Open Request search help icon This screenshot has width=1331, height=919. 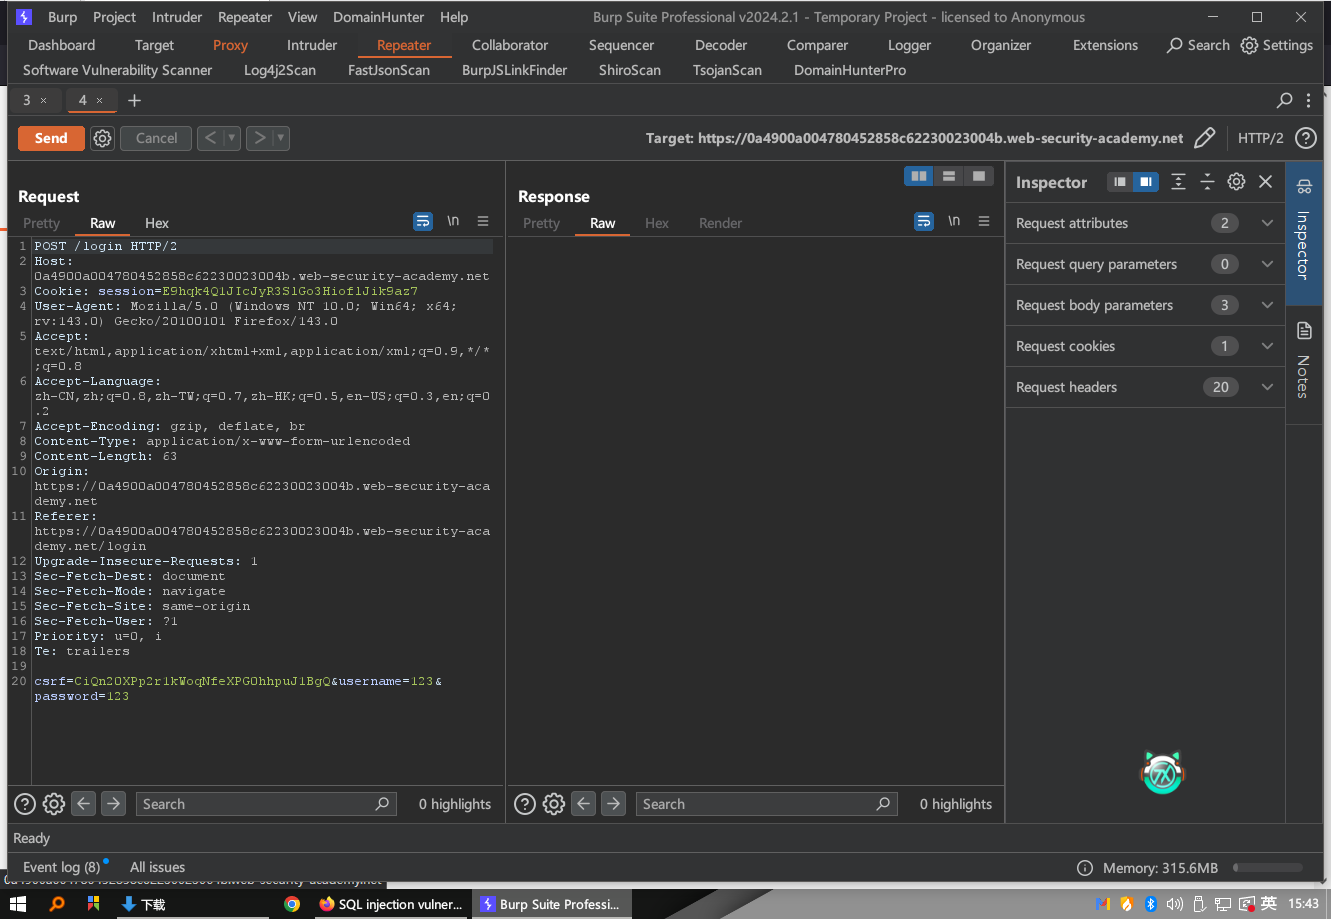click(25, 803)
